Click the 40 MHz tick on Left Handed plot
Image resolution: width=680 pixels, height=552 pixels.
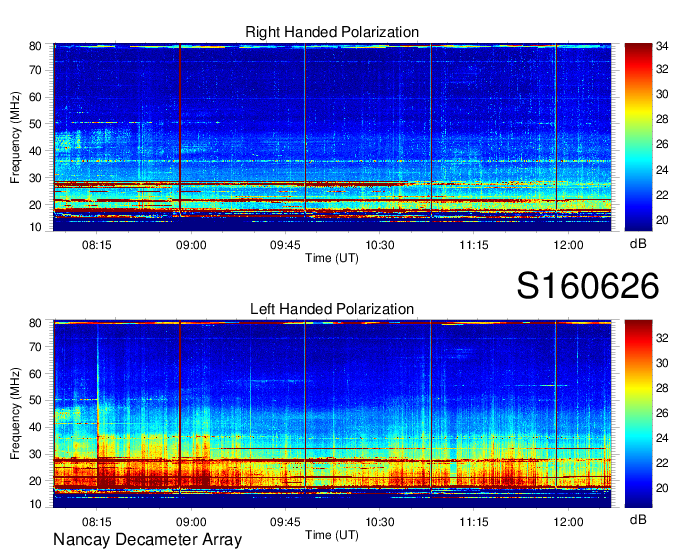[x=35, y=427]
